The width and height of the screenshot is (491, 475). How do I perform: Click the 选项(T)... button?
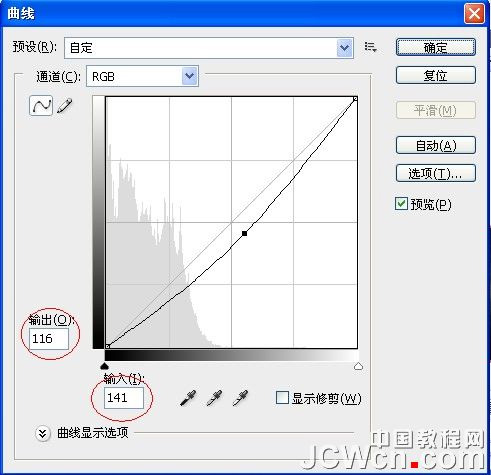[x=436, y=173]
